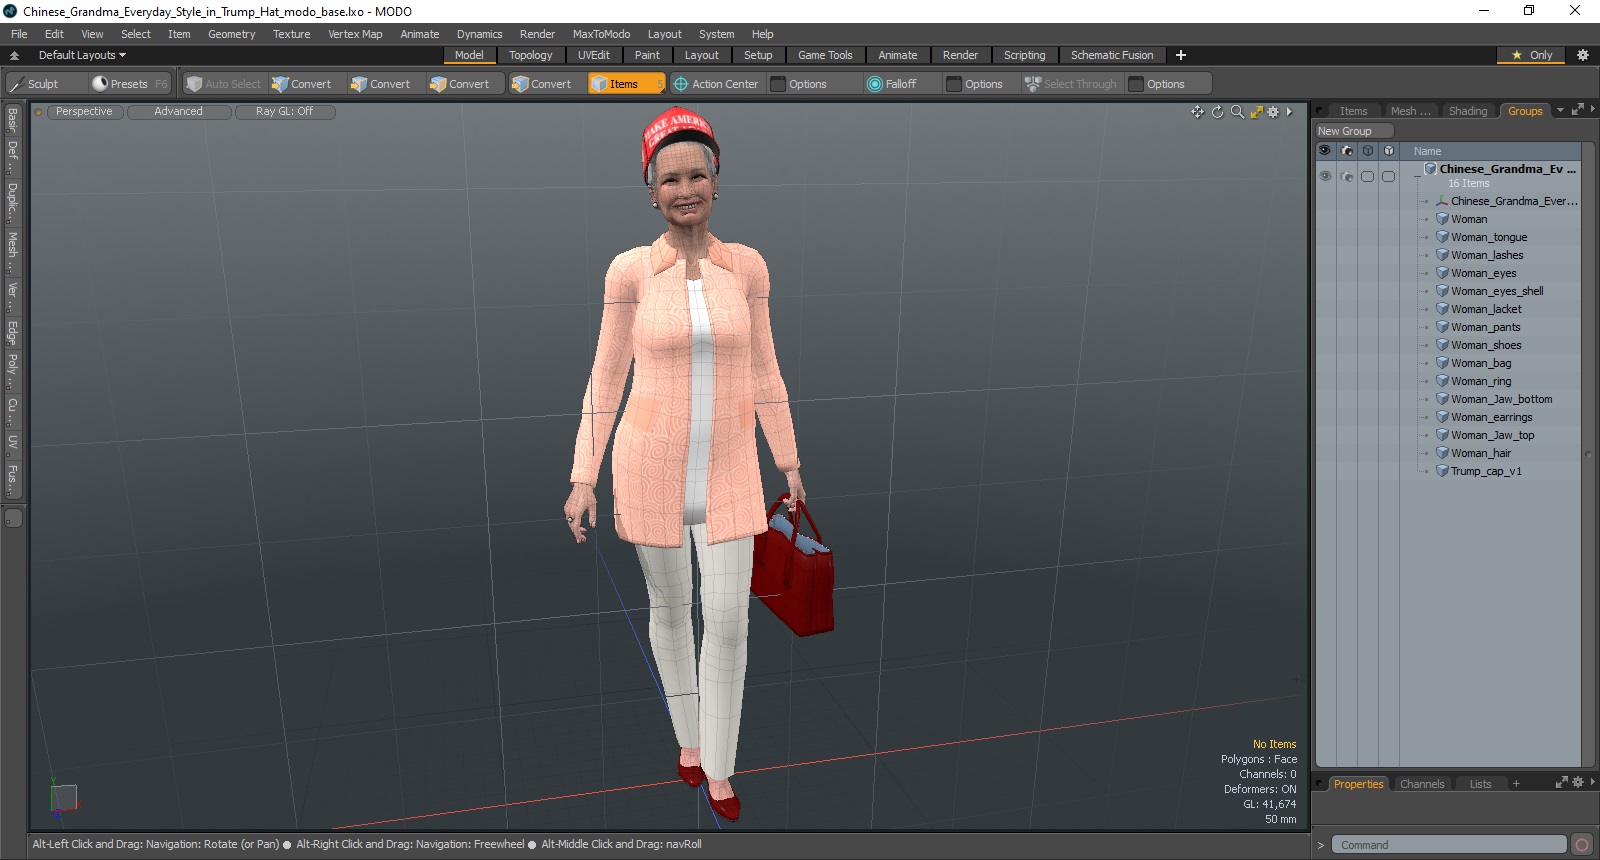Open the MaxToModo menu
Viewport: 1600px width, 860px height.
[601, 34]
